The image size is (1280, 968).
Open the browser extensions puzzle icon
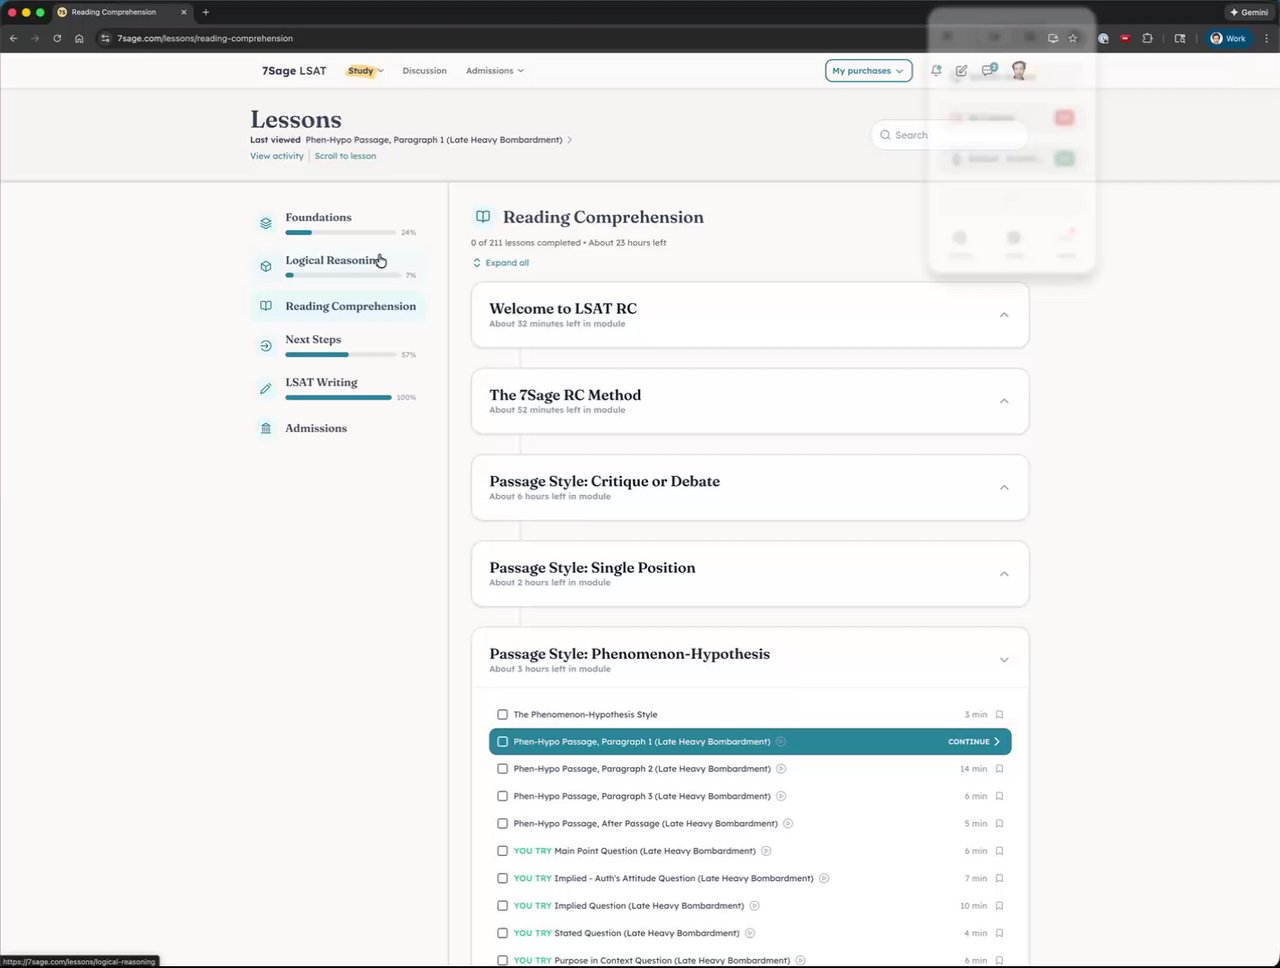click(1147, 38)
